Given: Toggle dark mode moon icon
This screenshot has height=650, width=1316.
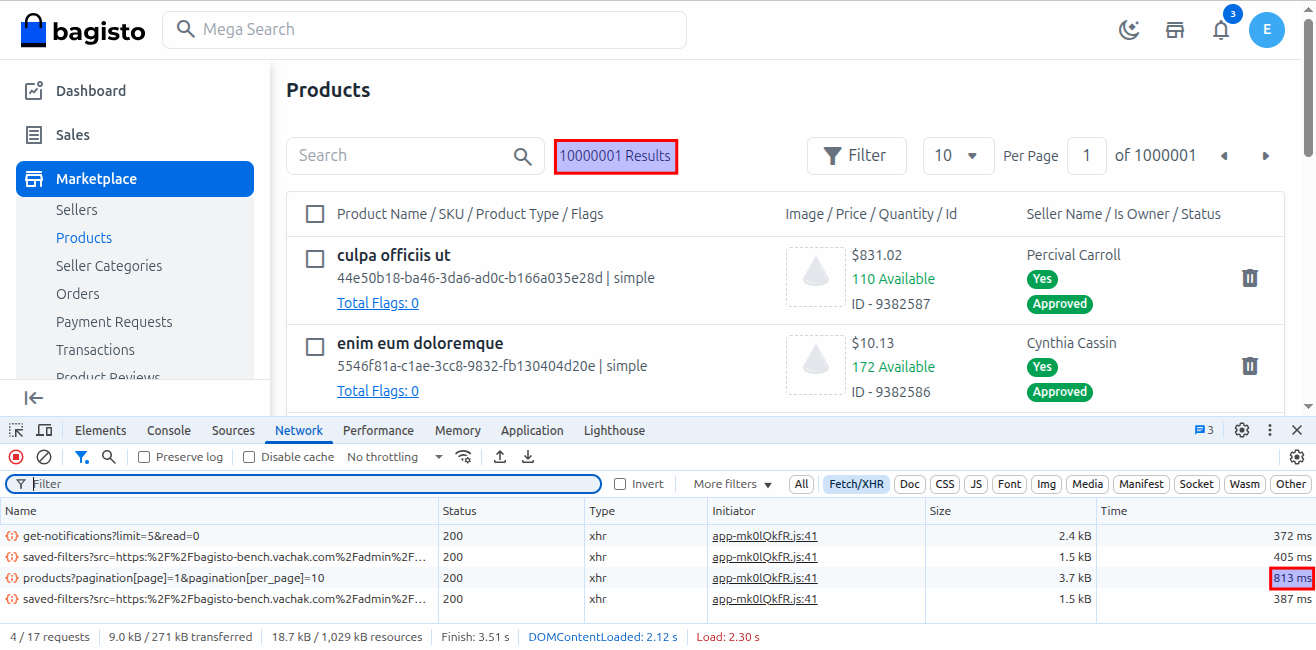Looking at the screenshot, I should coord(1129,30).
